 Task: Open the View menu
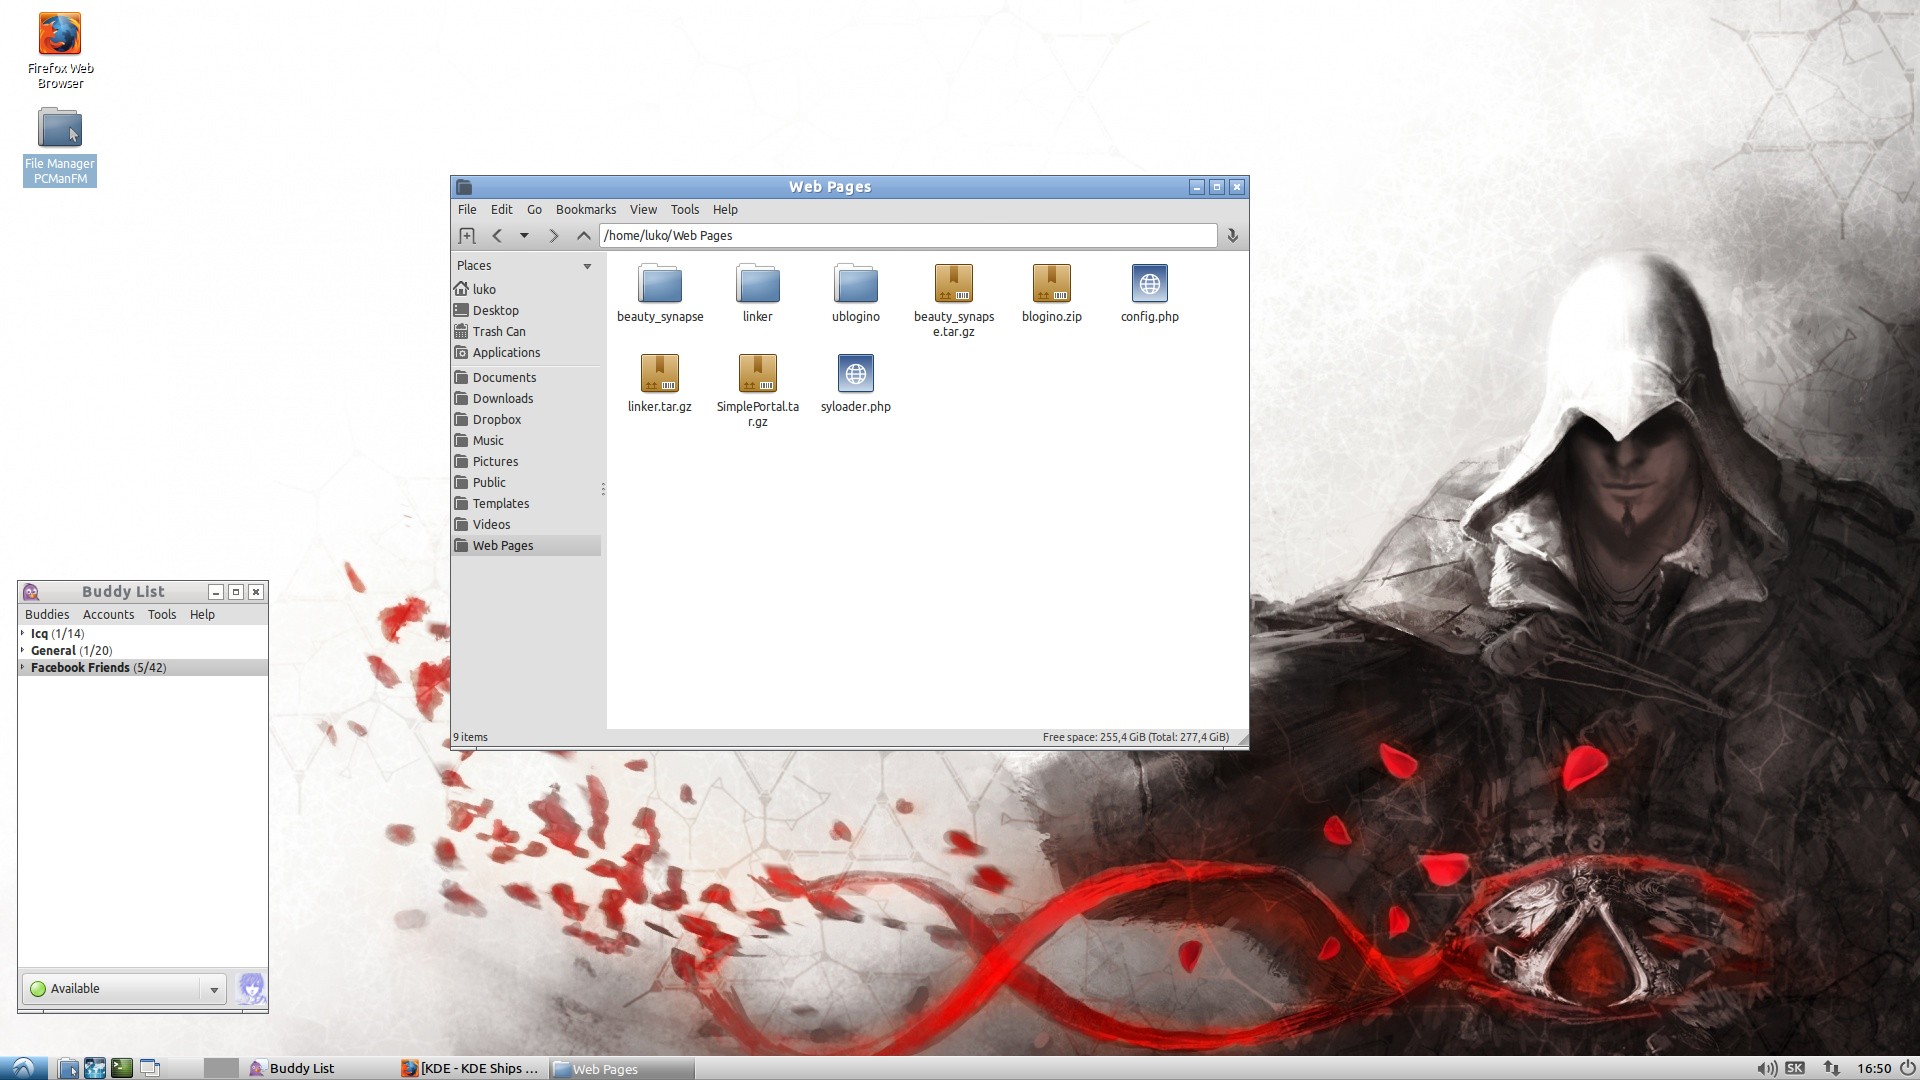click(x=643, y=210)
